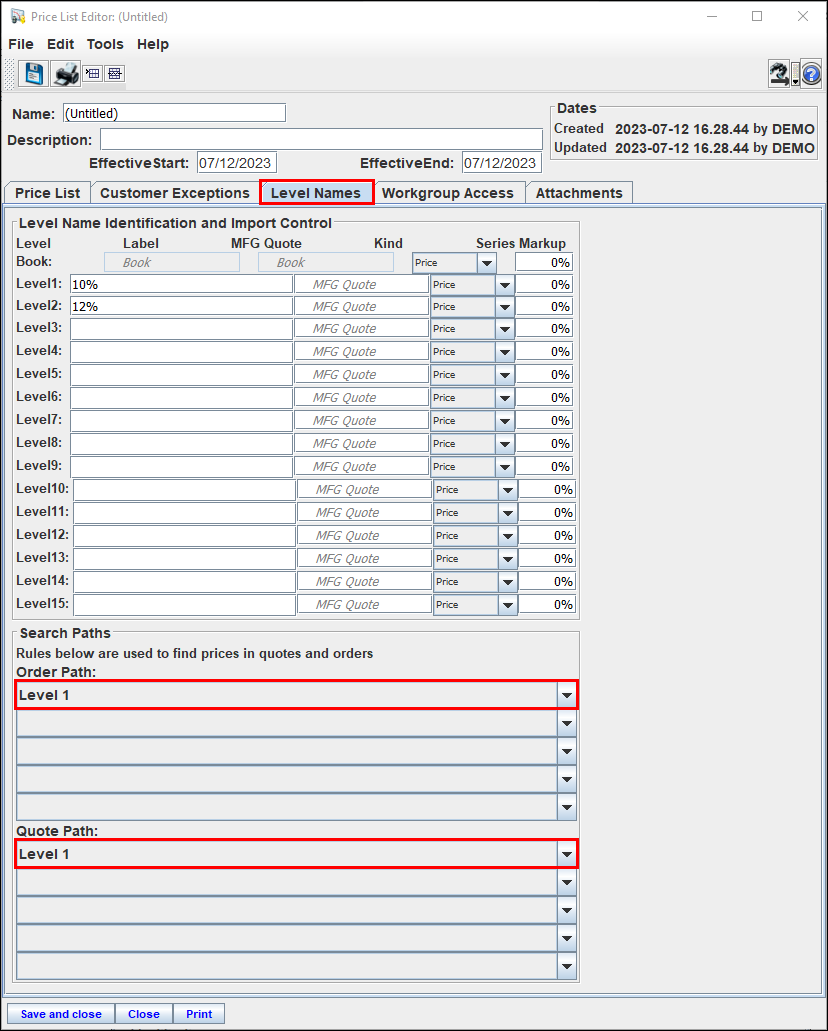Click the Price List Editor title bar icon

(18, 16)
